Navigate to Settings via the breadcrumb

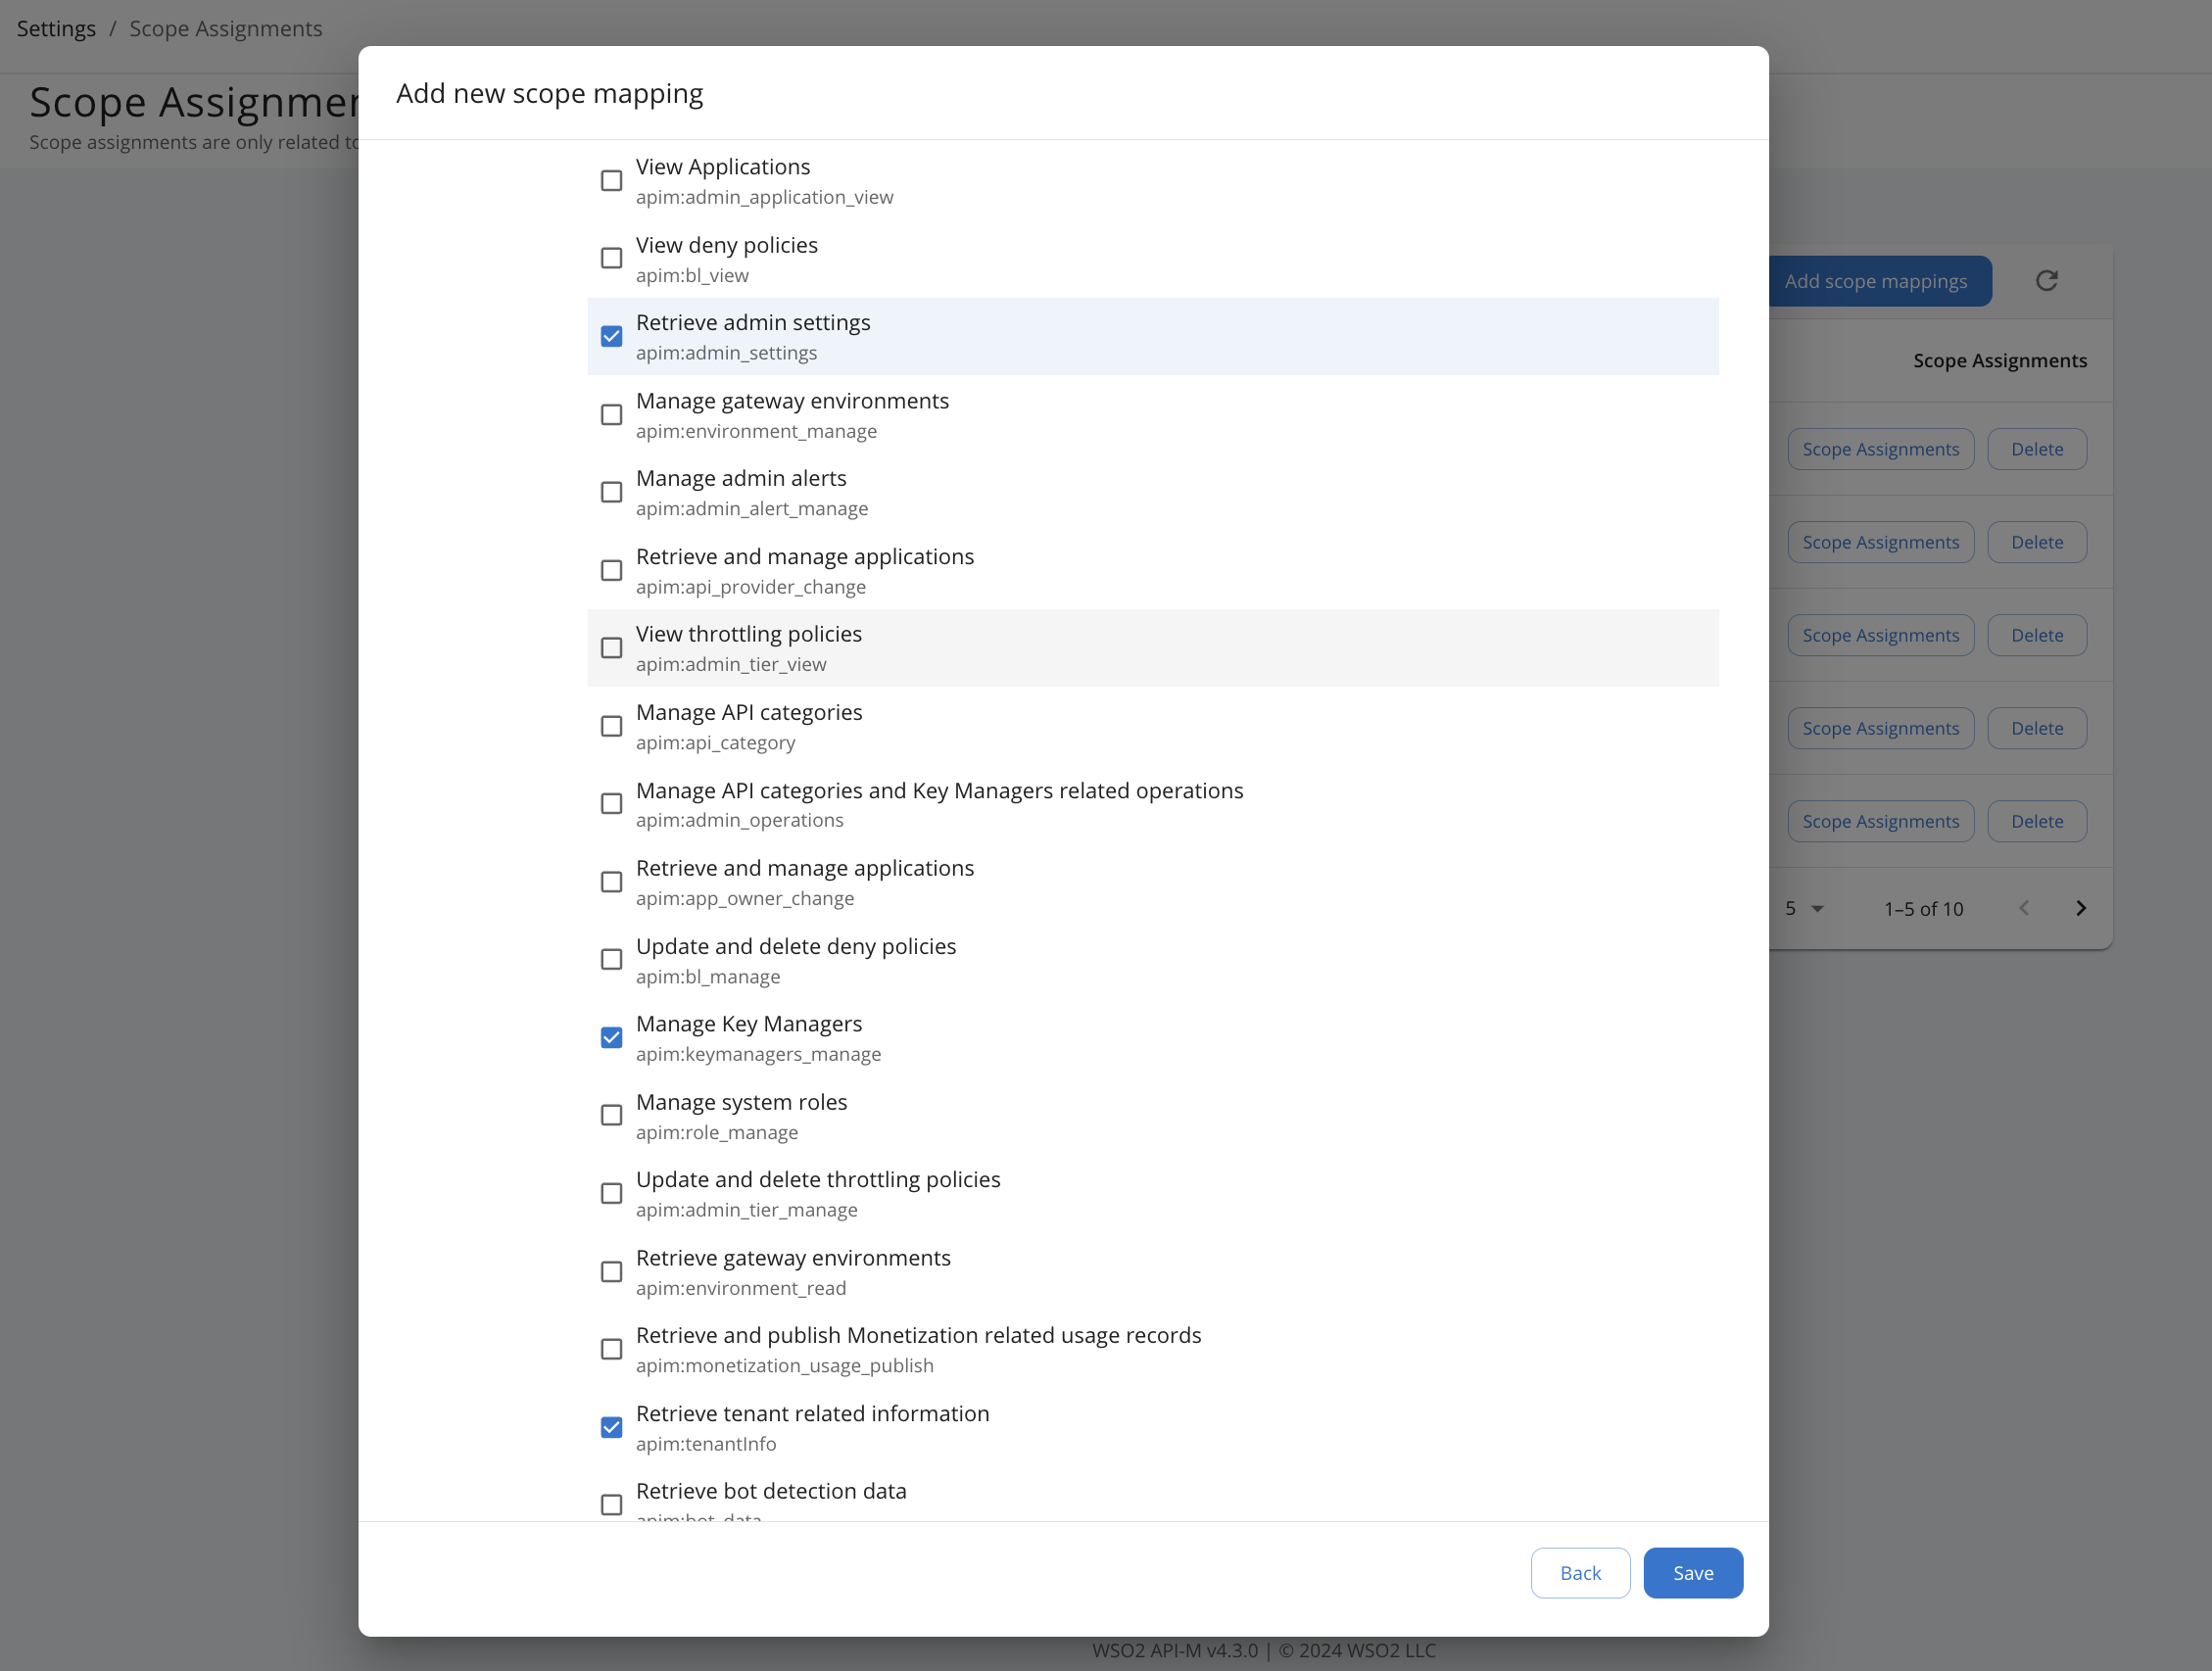56,28
